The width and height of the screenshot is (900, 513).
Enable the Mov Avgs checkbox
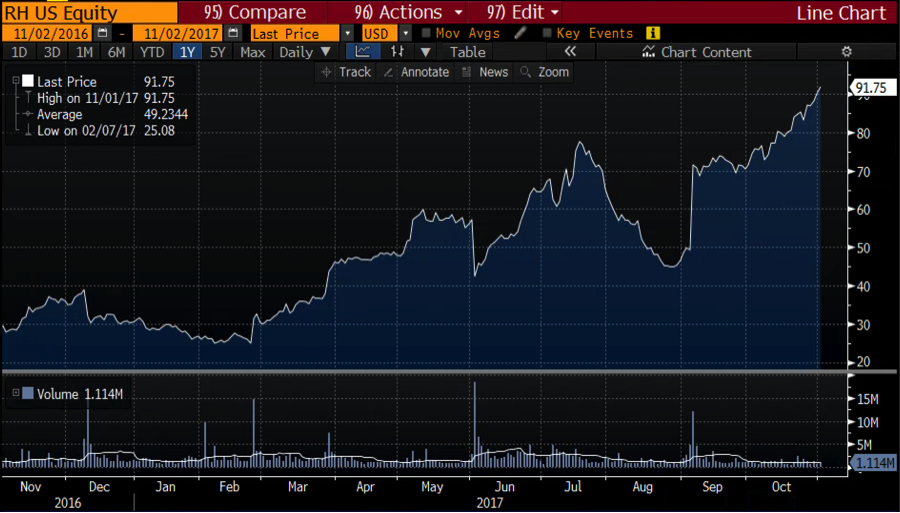point(427,33)
